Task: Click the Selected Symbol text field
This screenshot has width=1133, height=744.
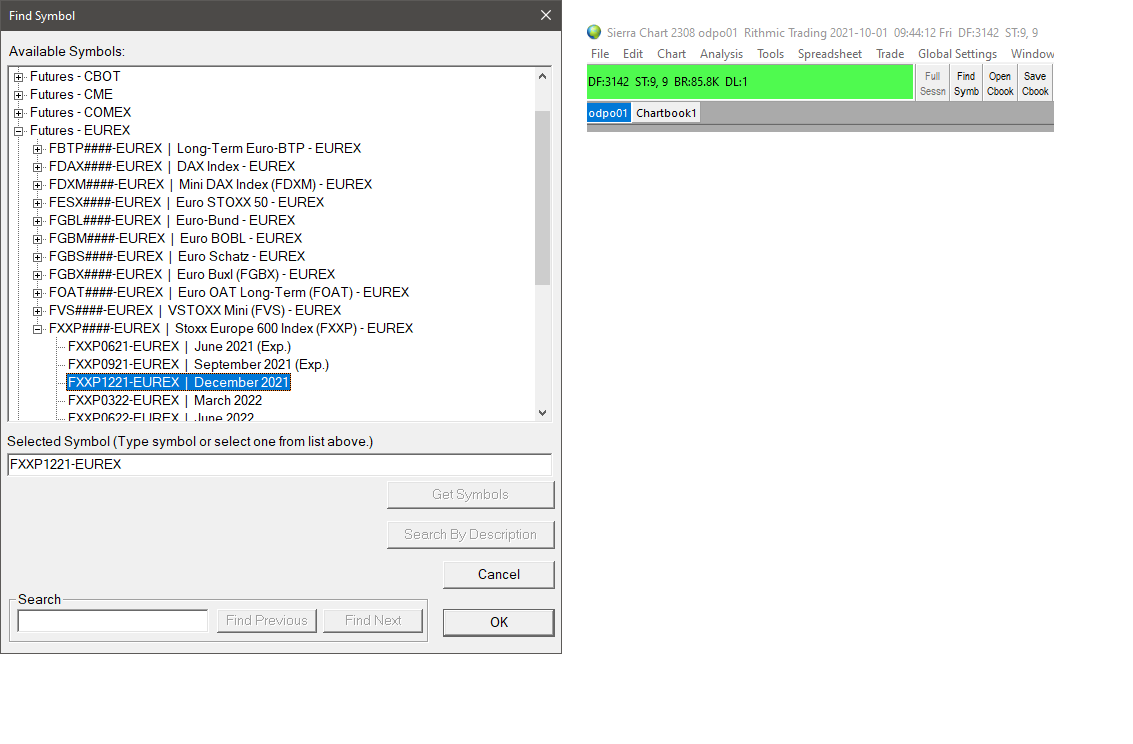Action: (x=280, y=464)
